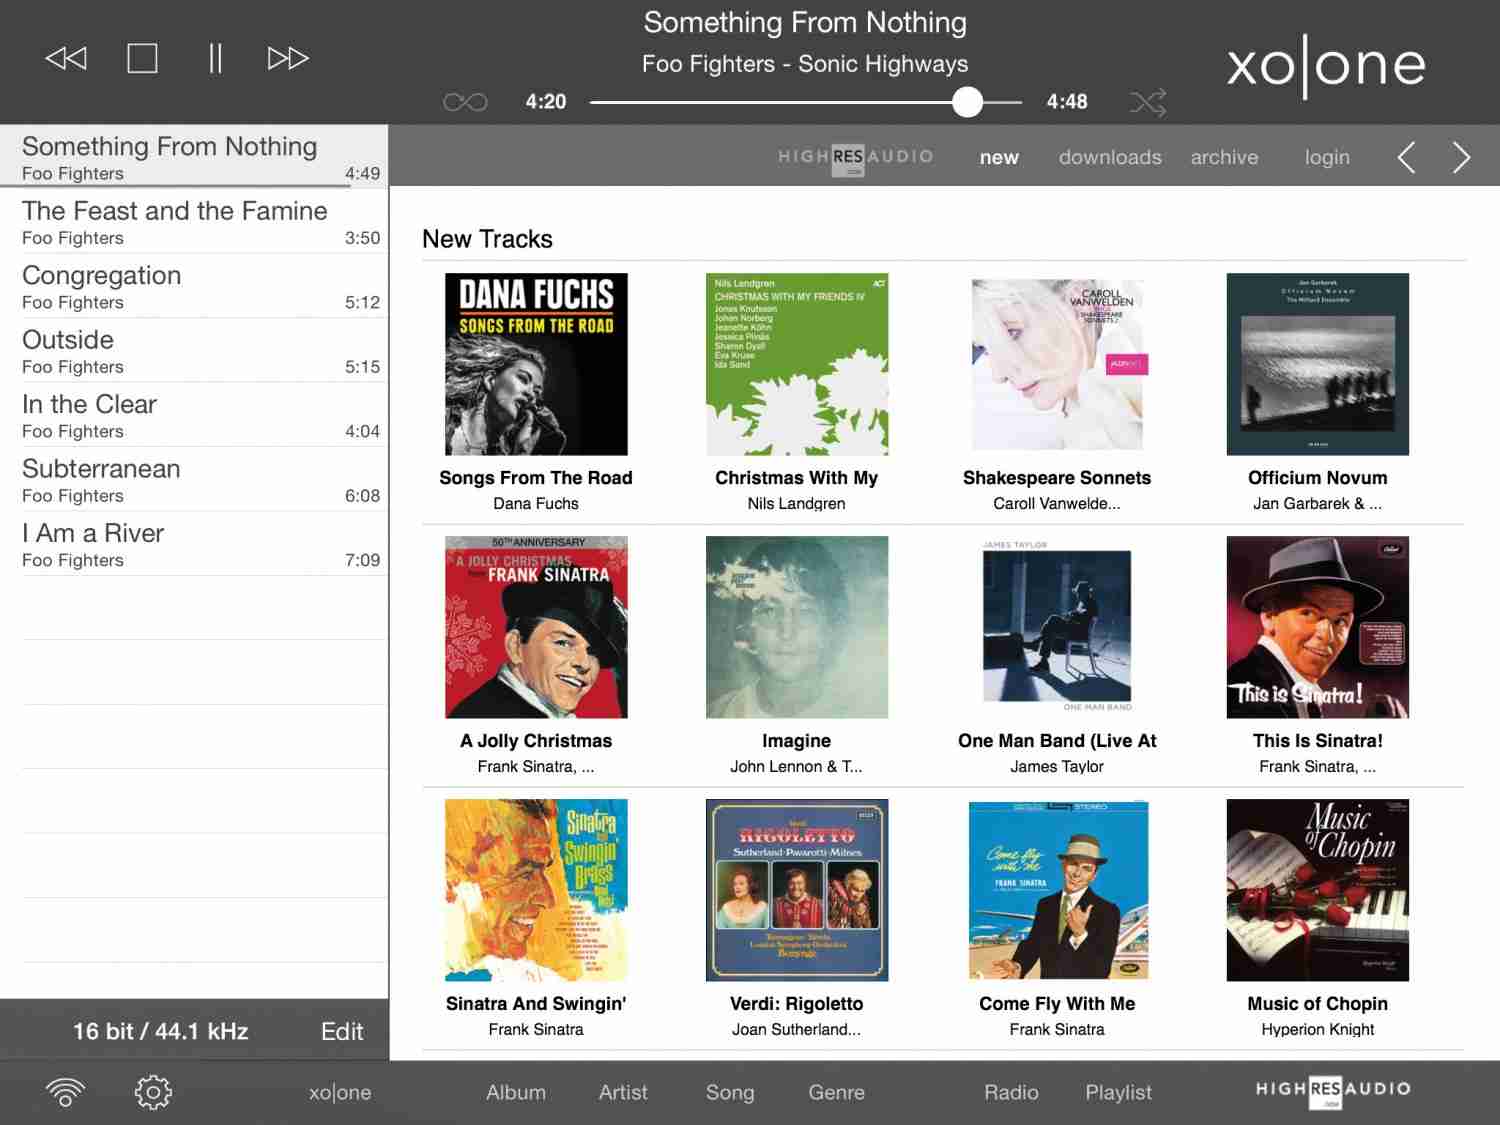Skip to previous track with rewind icon
Screen dimensions: 1500x1125
pos(66,58)
